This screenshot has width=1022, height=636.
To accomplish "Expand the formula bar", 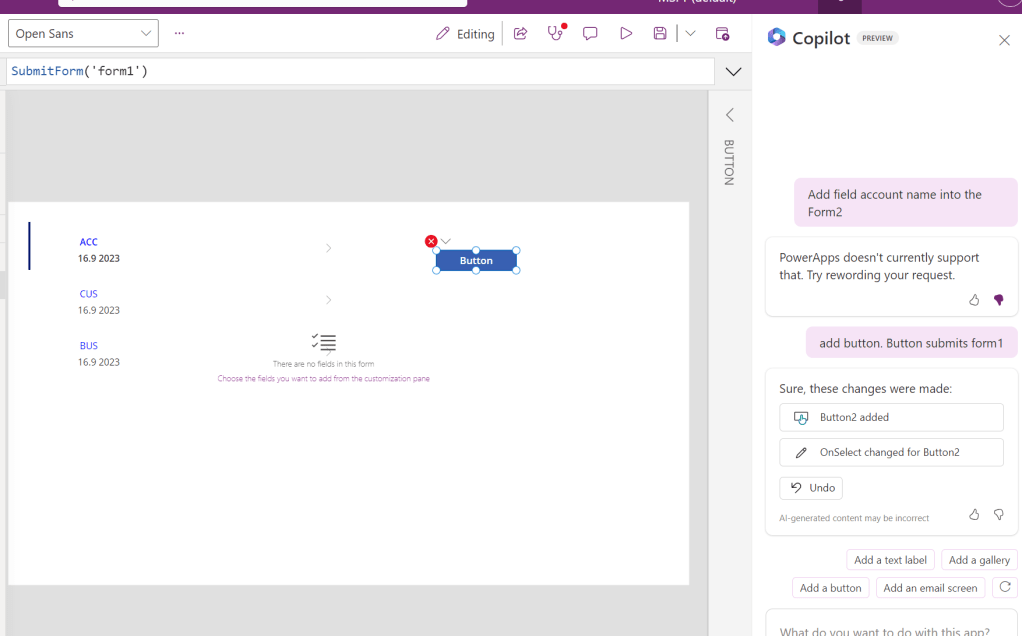I will pyautogui.click(x=733, y=72).
